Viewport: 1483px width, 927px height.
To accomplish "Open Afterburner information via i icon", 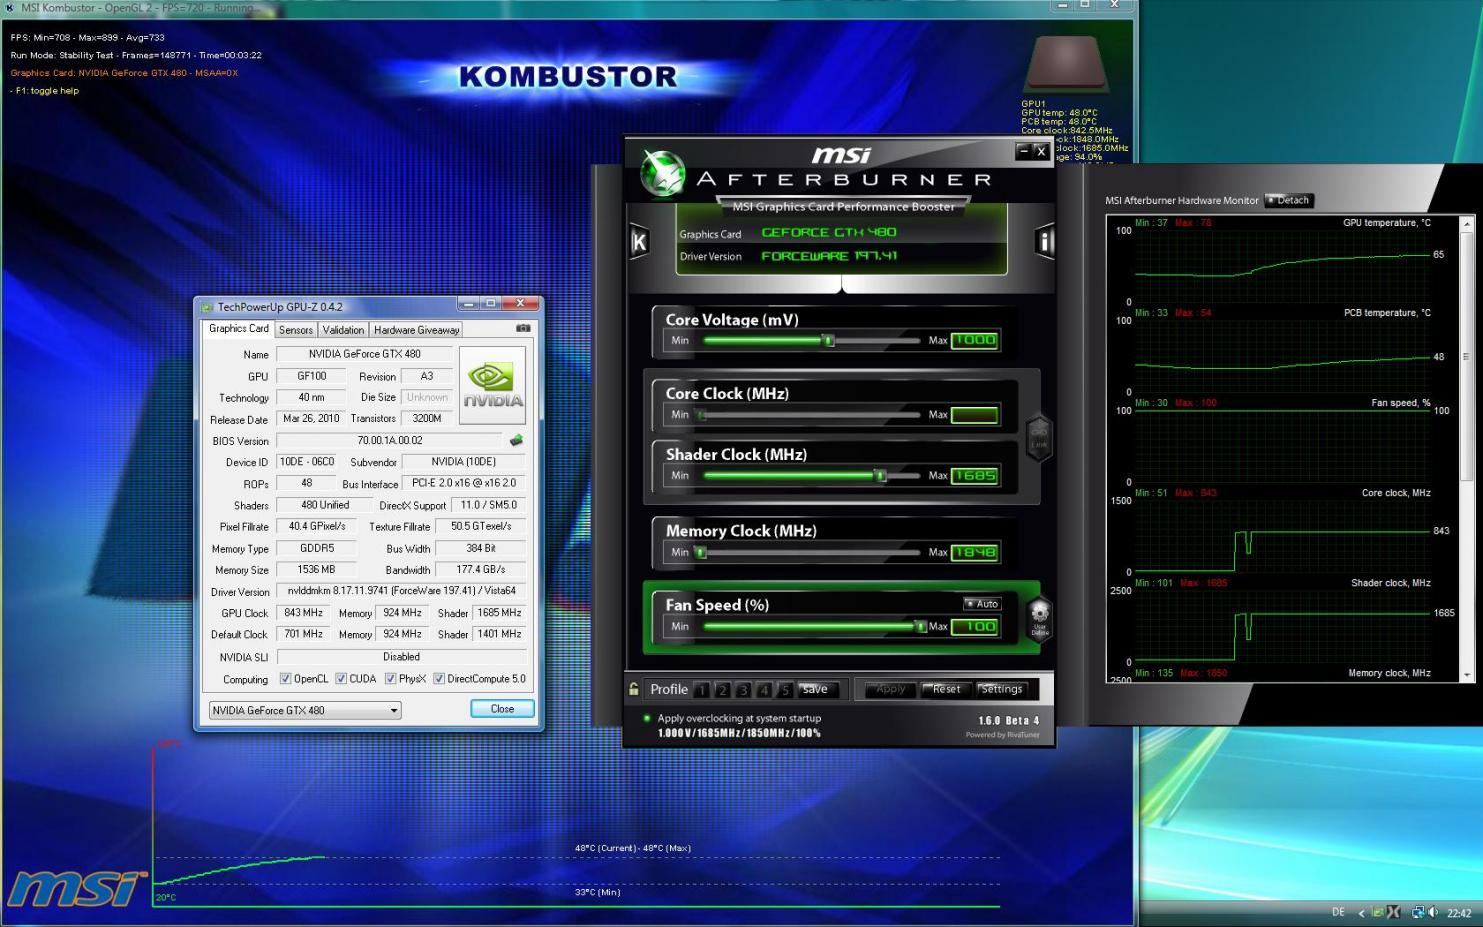I will point(1044,241).
